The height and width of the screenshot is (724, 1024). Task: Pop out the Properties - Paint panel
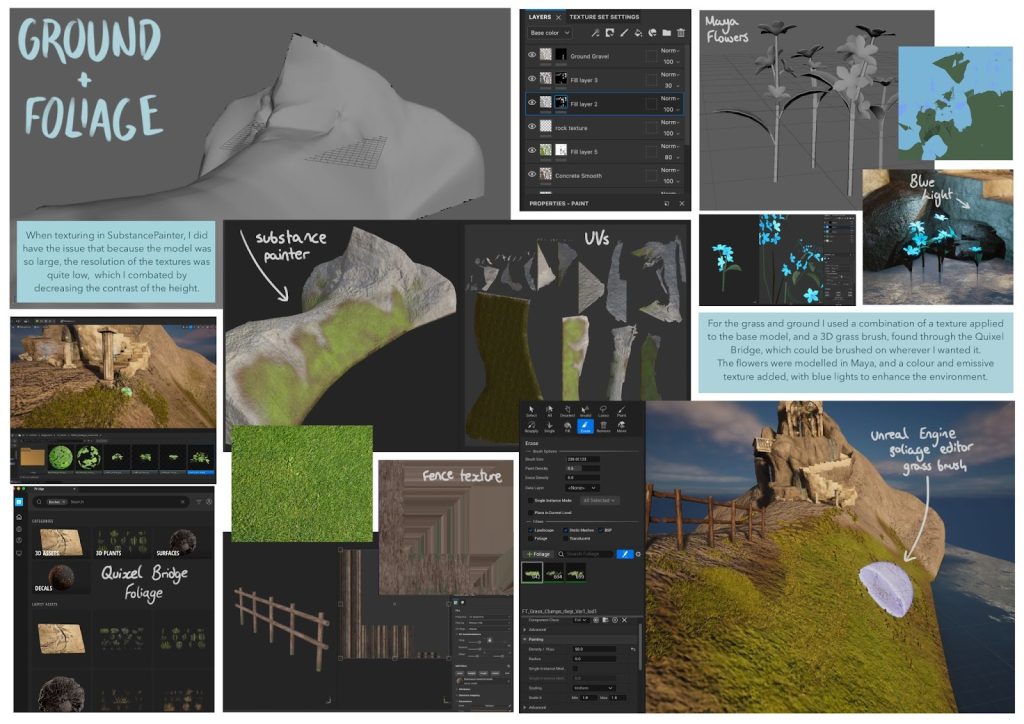[667, 204]
